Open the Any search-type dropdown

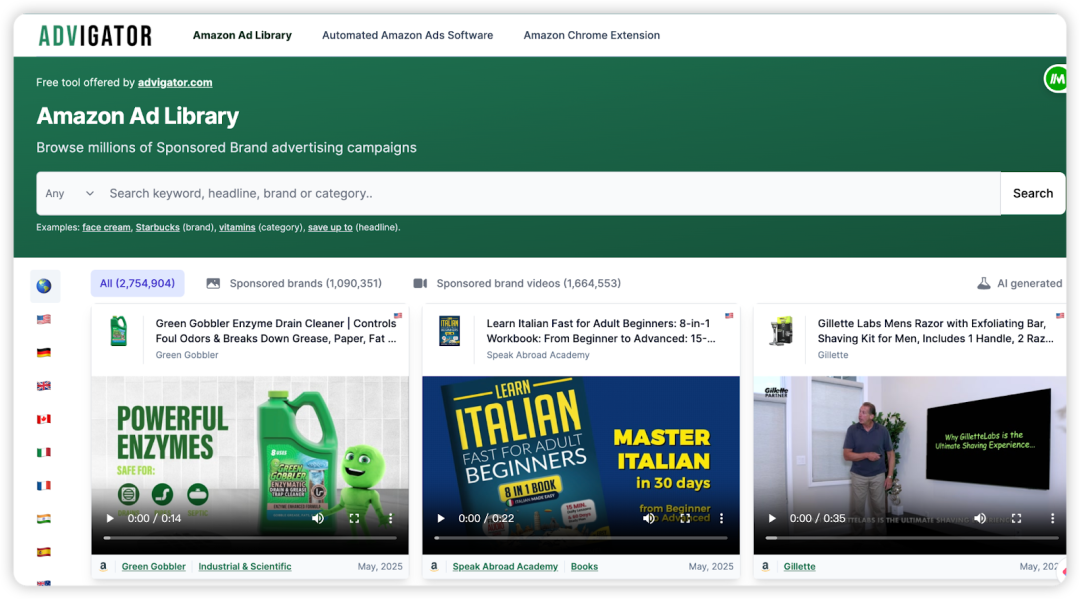[x=70, y=193]
